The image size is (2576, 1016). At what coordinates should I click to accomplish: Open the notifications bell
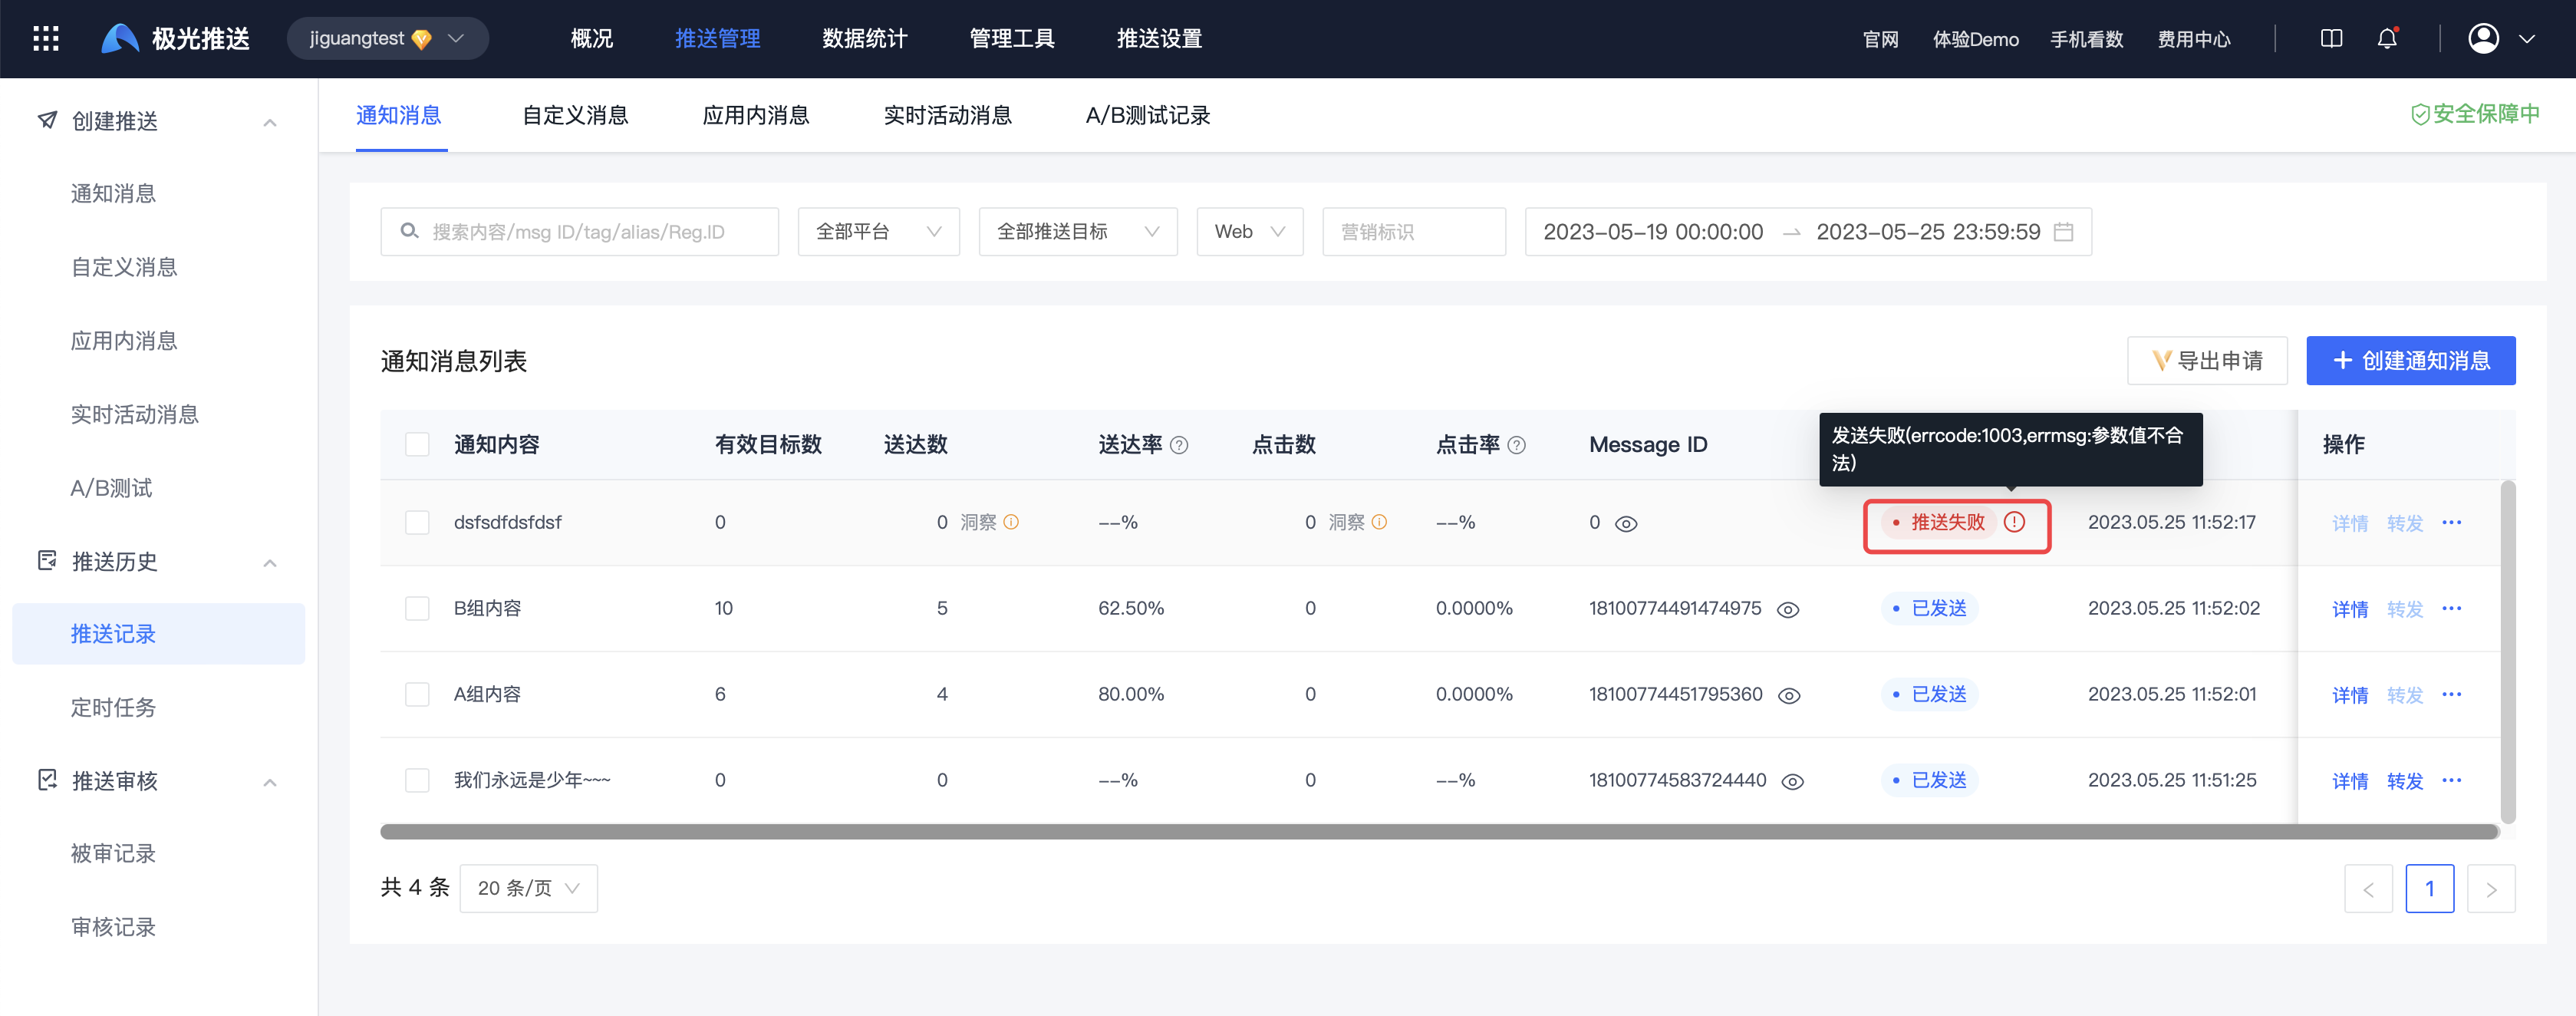click(x=2387, y=39)
